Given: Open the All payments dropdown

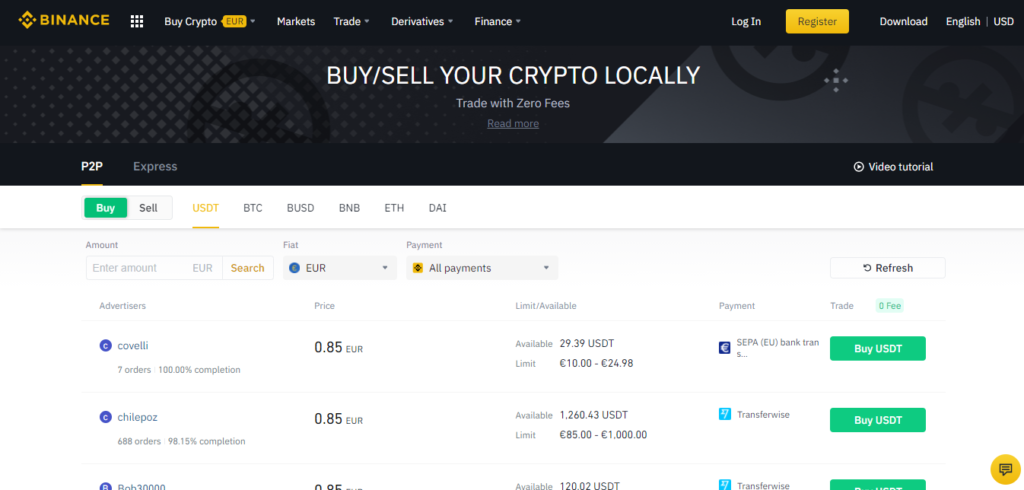Looking at the screenshot, I should [x=482, y=268].
